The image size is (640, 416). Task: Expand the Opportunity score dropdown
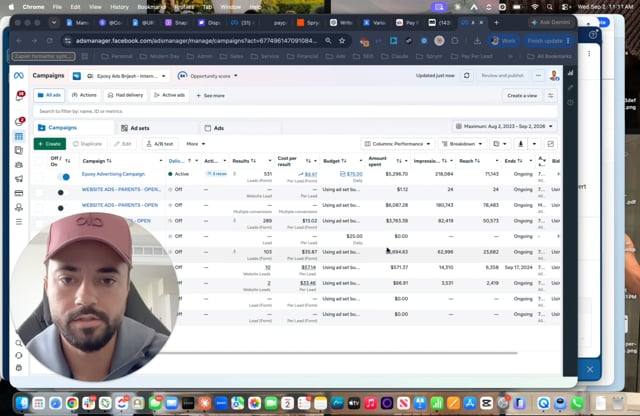(208, 76)
